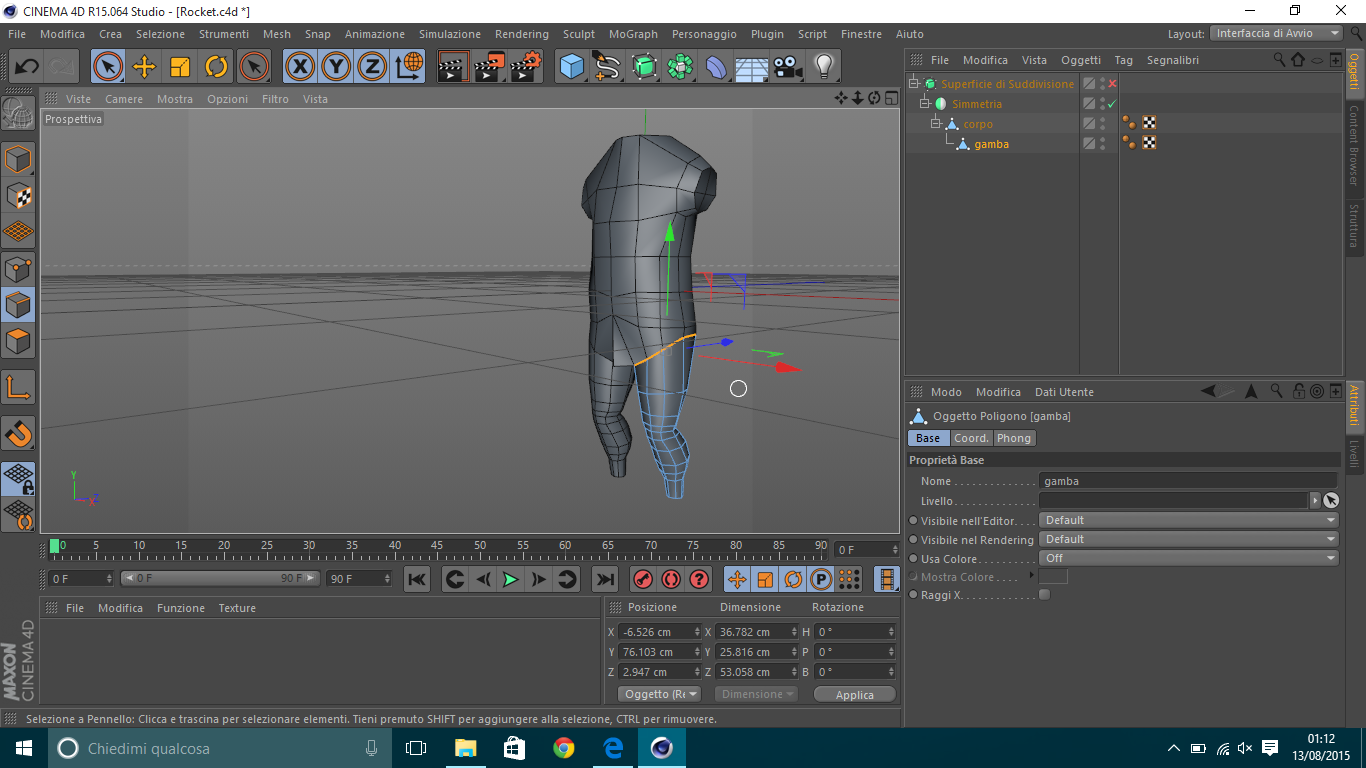Click the Applica button
Screen dimensions: 1366x768
[854, 694]
